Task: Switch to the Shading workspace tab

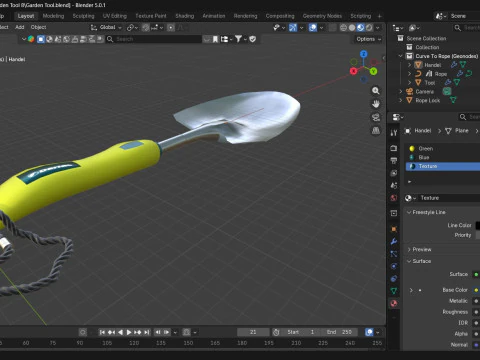Action: click(x=185, y=16)
